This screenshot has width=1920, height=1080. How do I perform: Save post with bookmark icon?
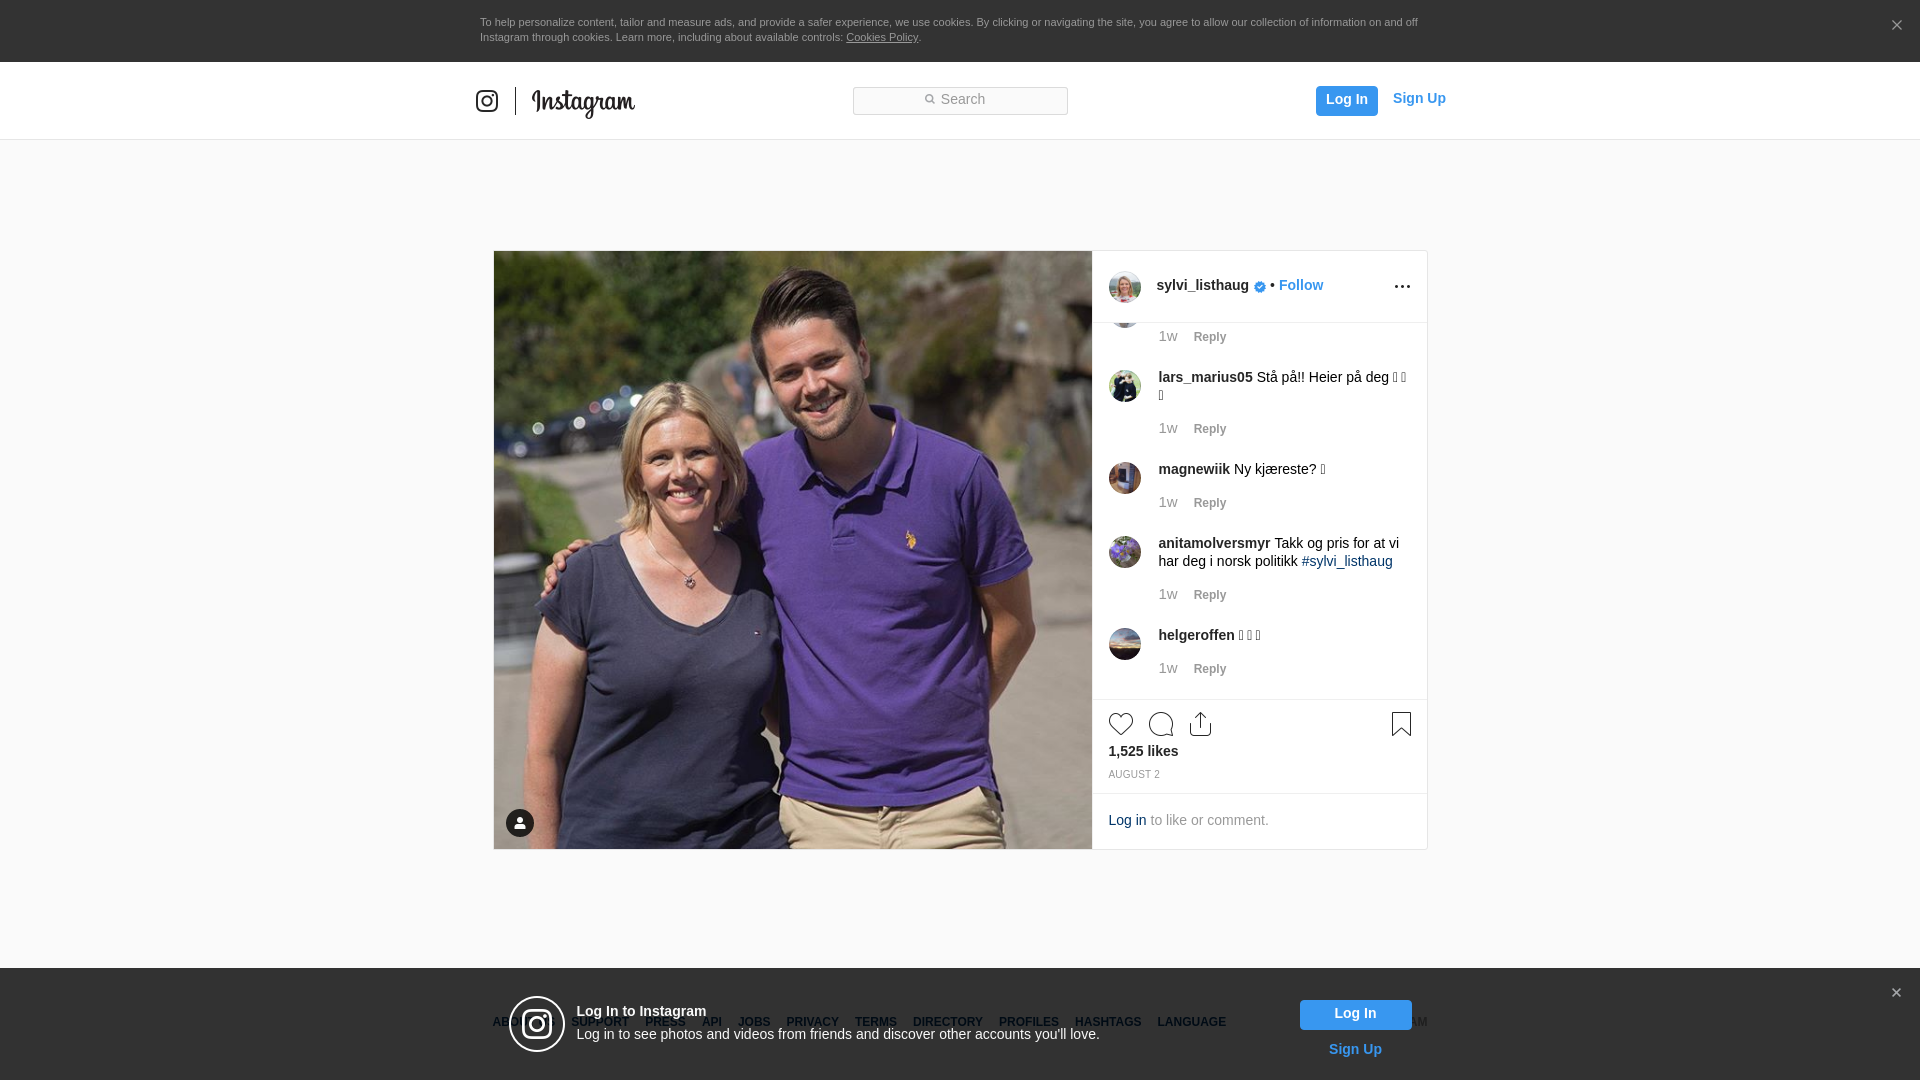tap(1401, 724)
